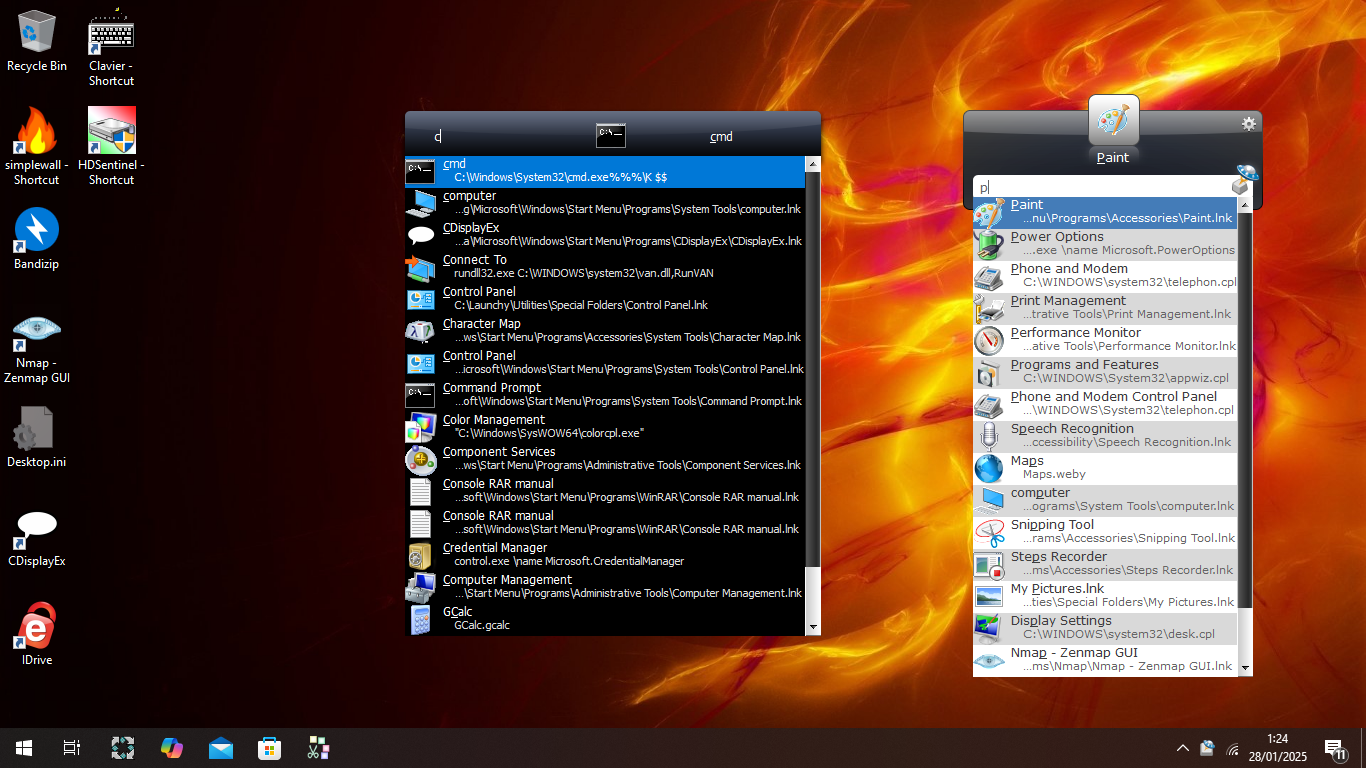Select Performance Monitor gauge icon
1366x768 pixels.
pyautogui.click(x=989, y=340)
